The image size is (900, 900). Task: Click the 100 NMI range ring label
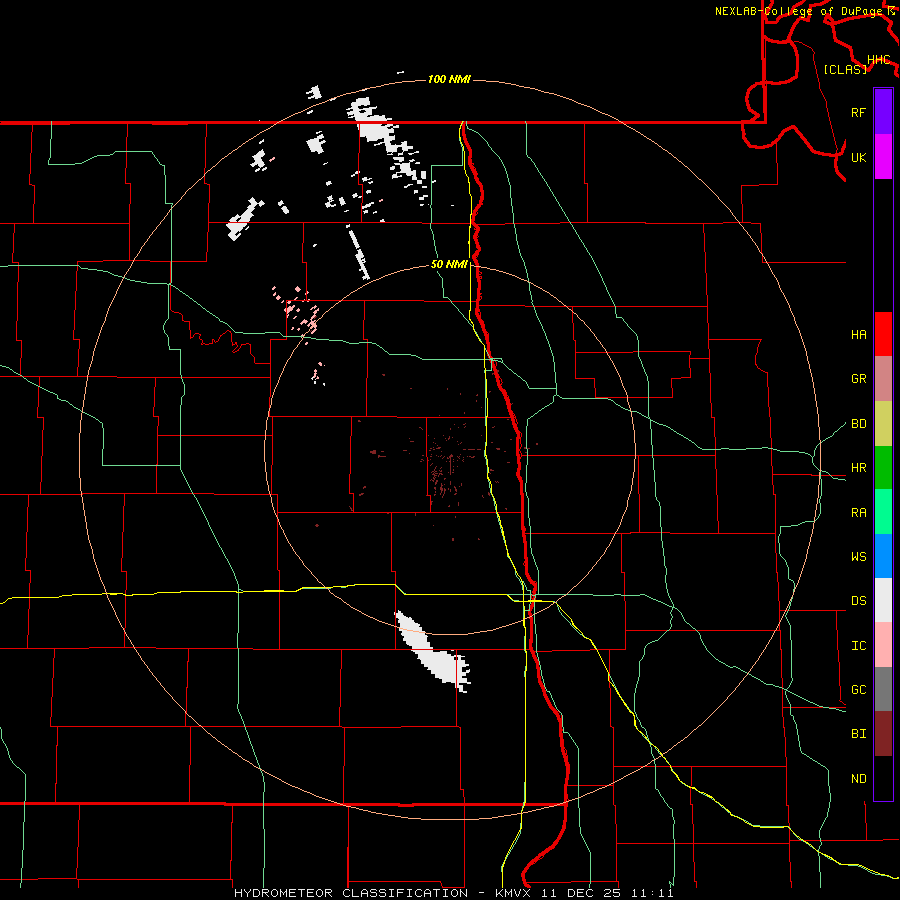click(449, 79)
